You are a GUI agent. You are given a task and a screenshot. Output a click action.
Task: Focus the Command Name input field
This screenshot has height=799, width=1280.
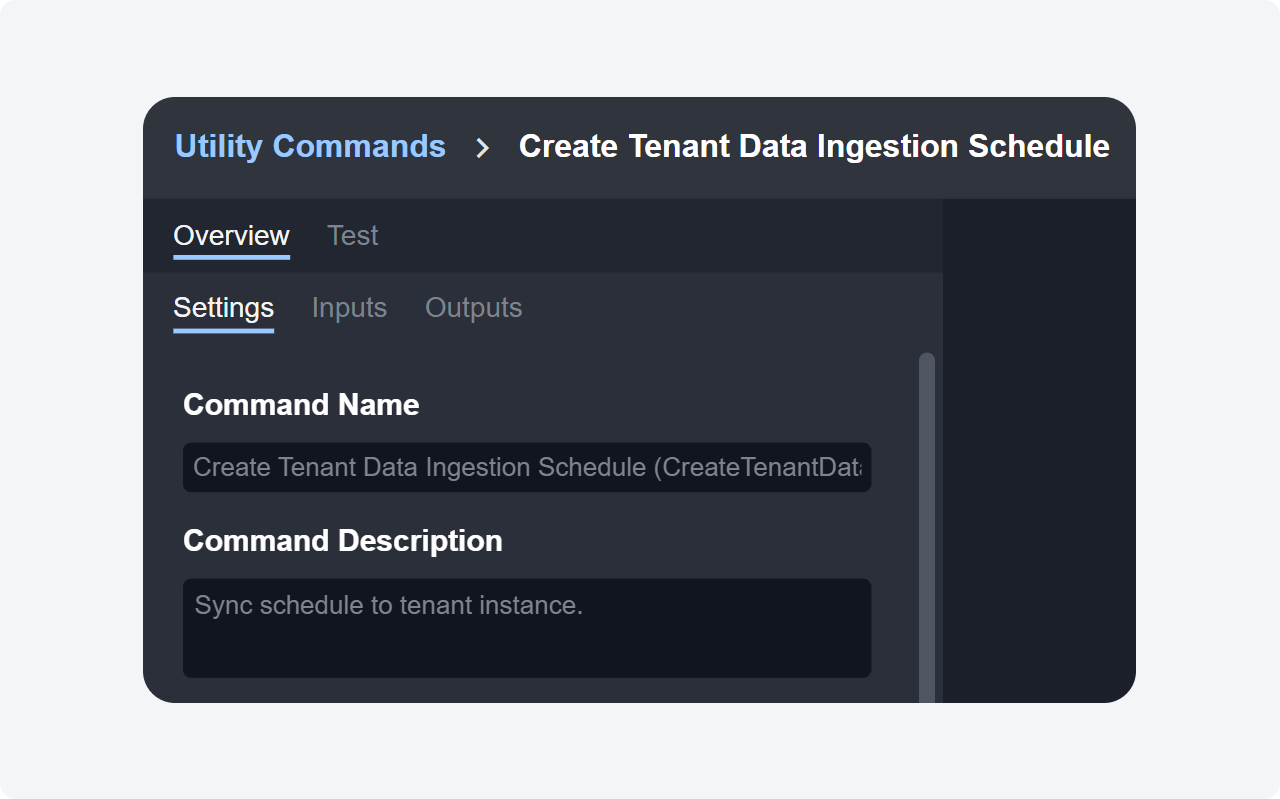coord(526,467)
